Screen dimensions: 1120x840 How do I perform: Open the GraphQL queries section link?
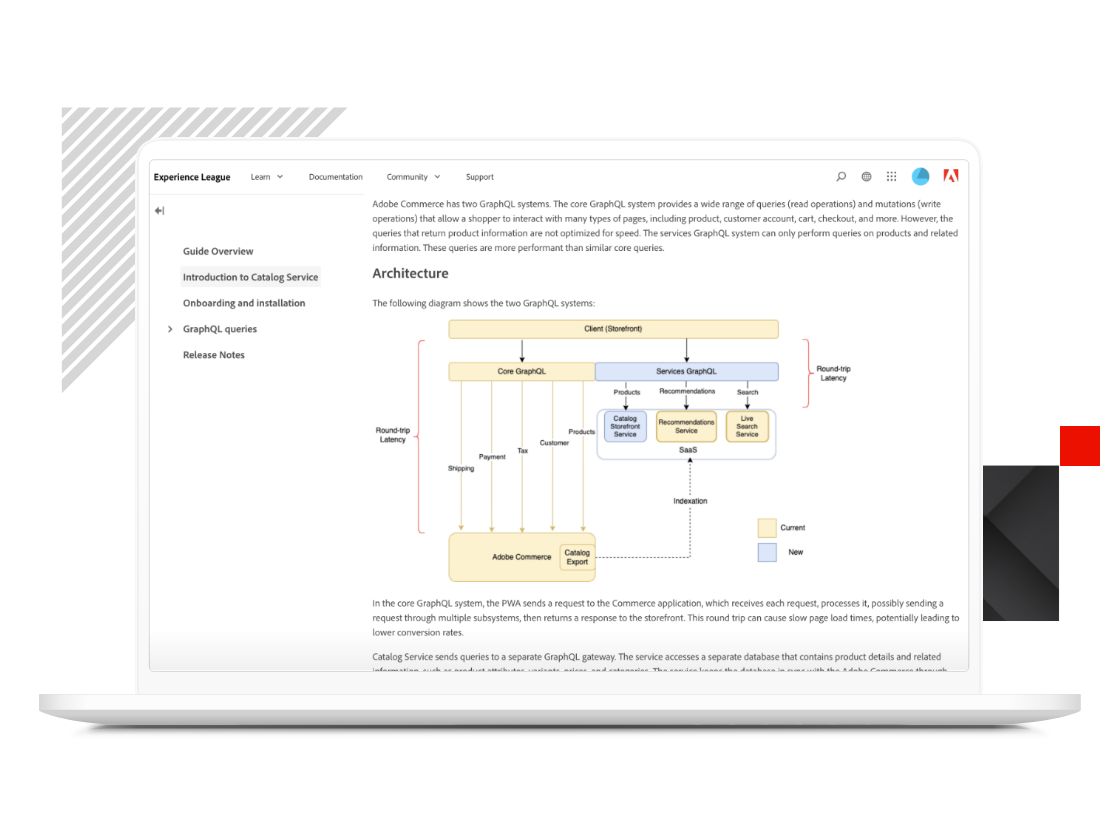click(220, 329)
